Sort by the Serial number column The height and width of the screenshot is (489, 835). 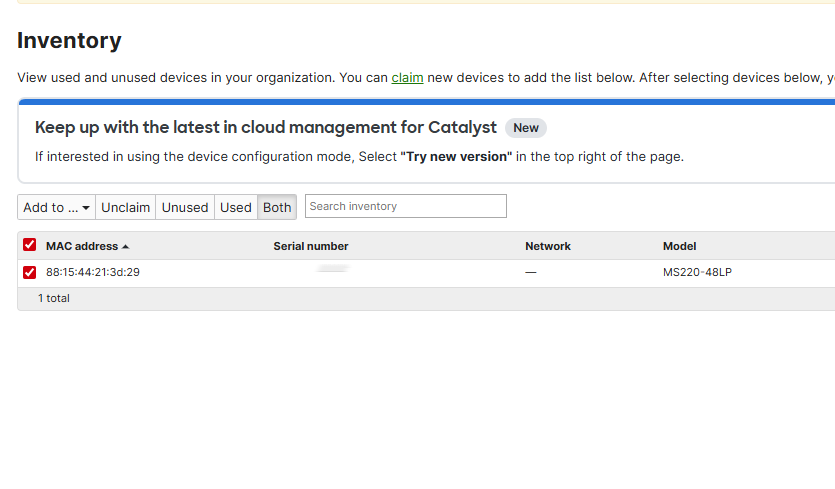311,246
